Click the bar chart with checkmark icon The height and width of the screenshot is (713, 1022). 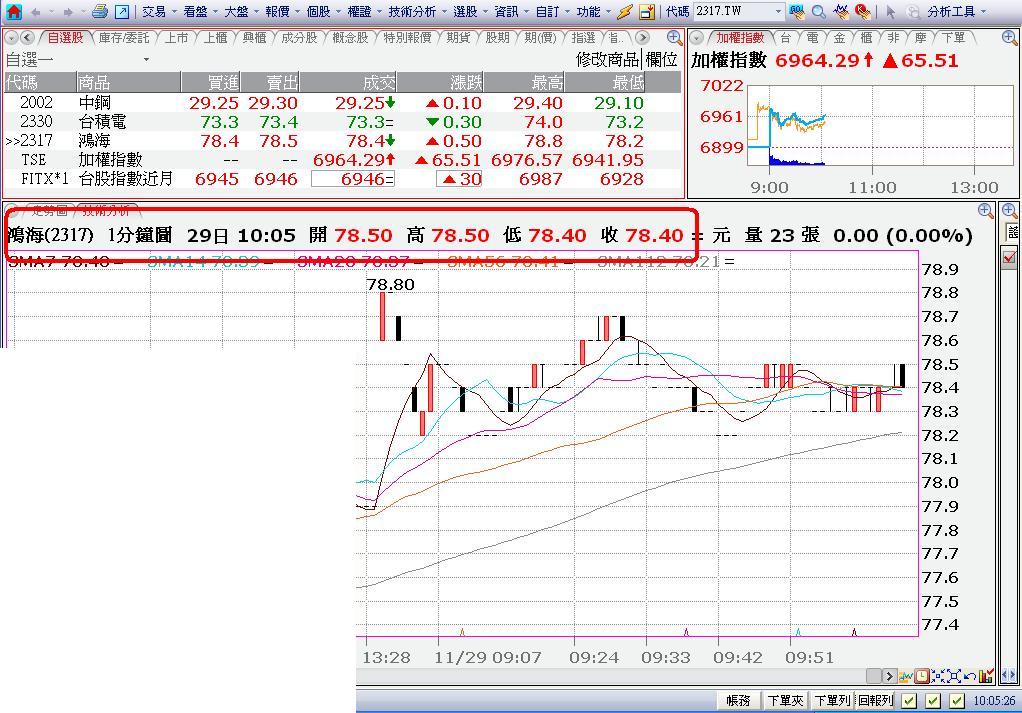986,676
